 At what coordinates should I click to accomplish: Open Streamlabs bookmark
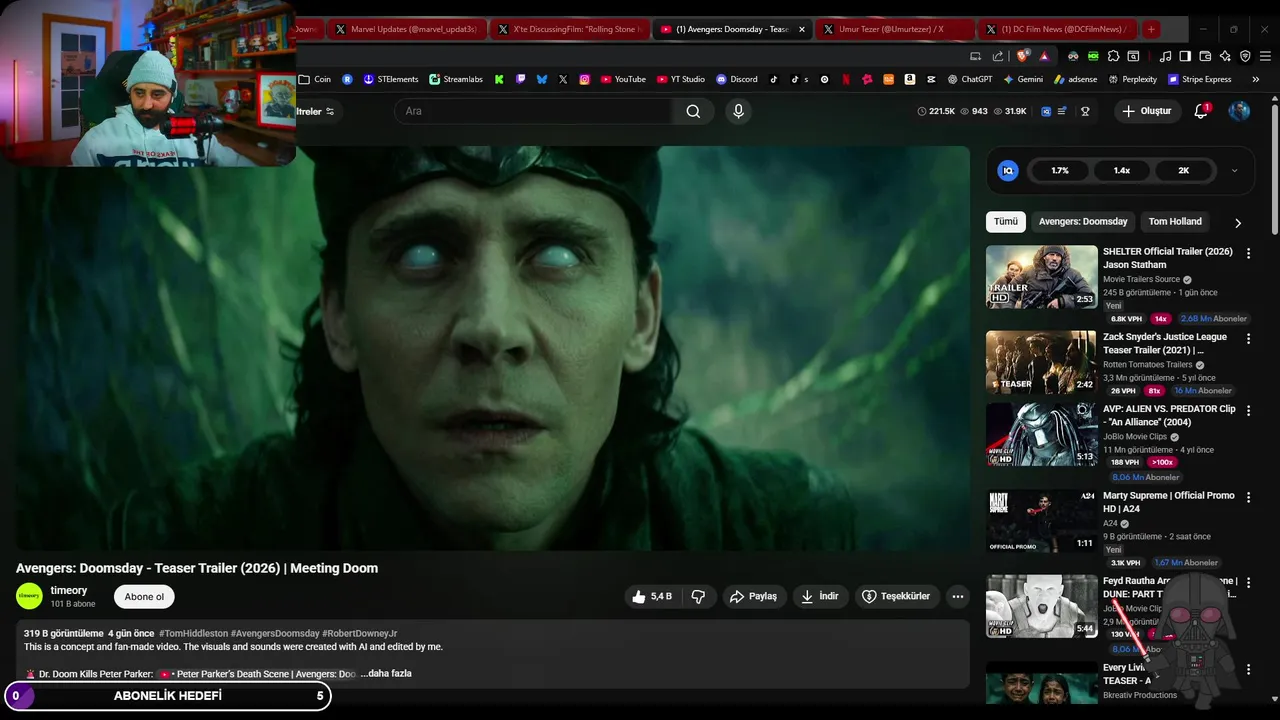pos(456,79)
